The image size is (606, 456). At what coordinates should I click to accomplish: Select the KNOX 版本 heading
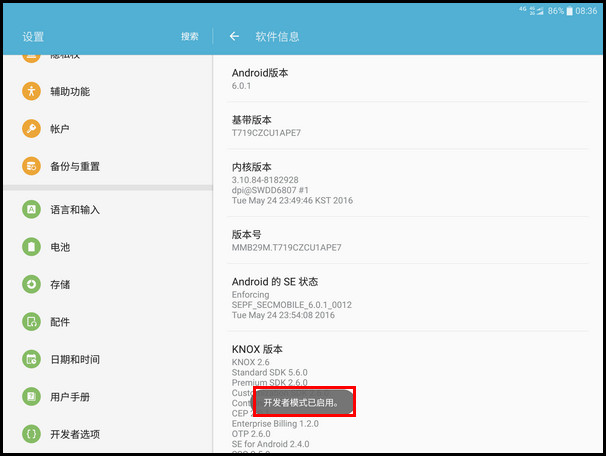click(x=257, y=349)
